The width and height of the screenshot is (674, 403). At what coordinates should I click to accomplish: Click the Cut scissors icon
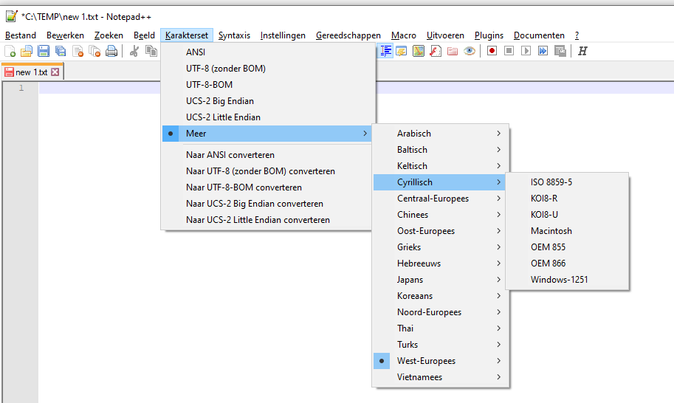(134, 52)
